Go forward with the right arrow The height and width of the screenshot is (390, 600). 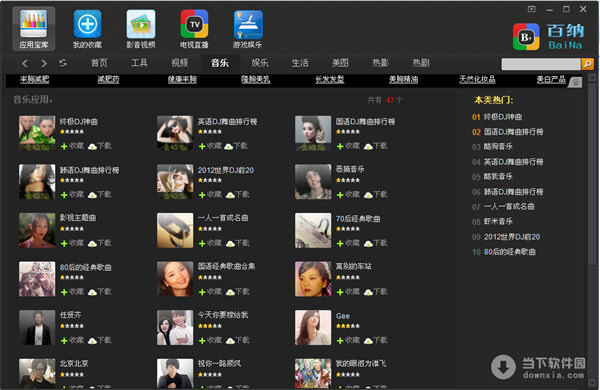click(44, 63)
